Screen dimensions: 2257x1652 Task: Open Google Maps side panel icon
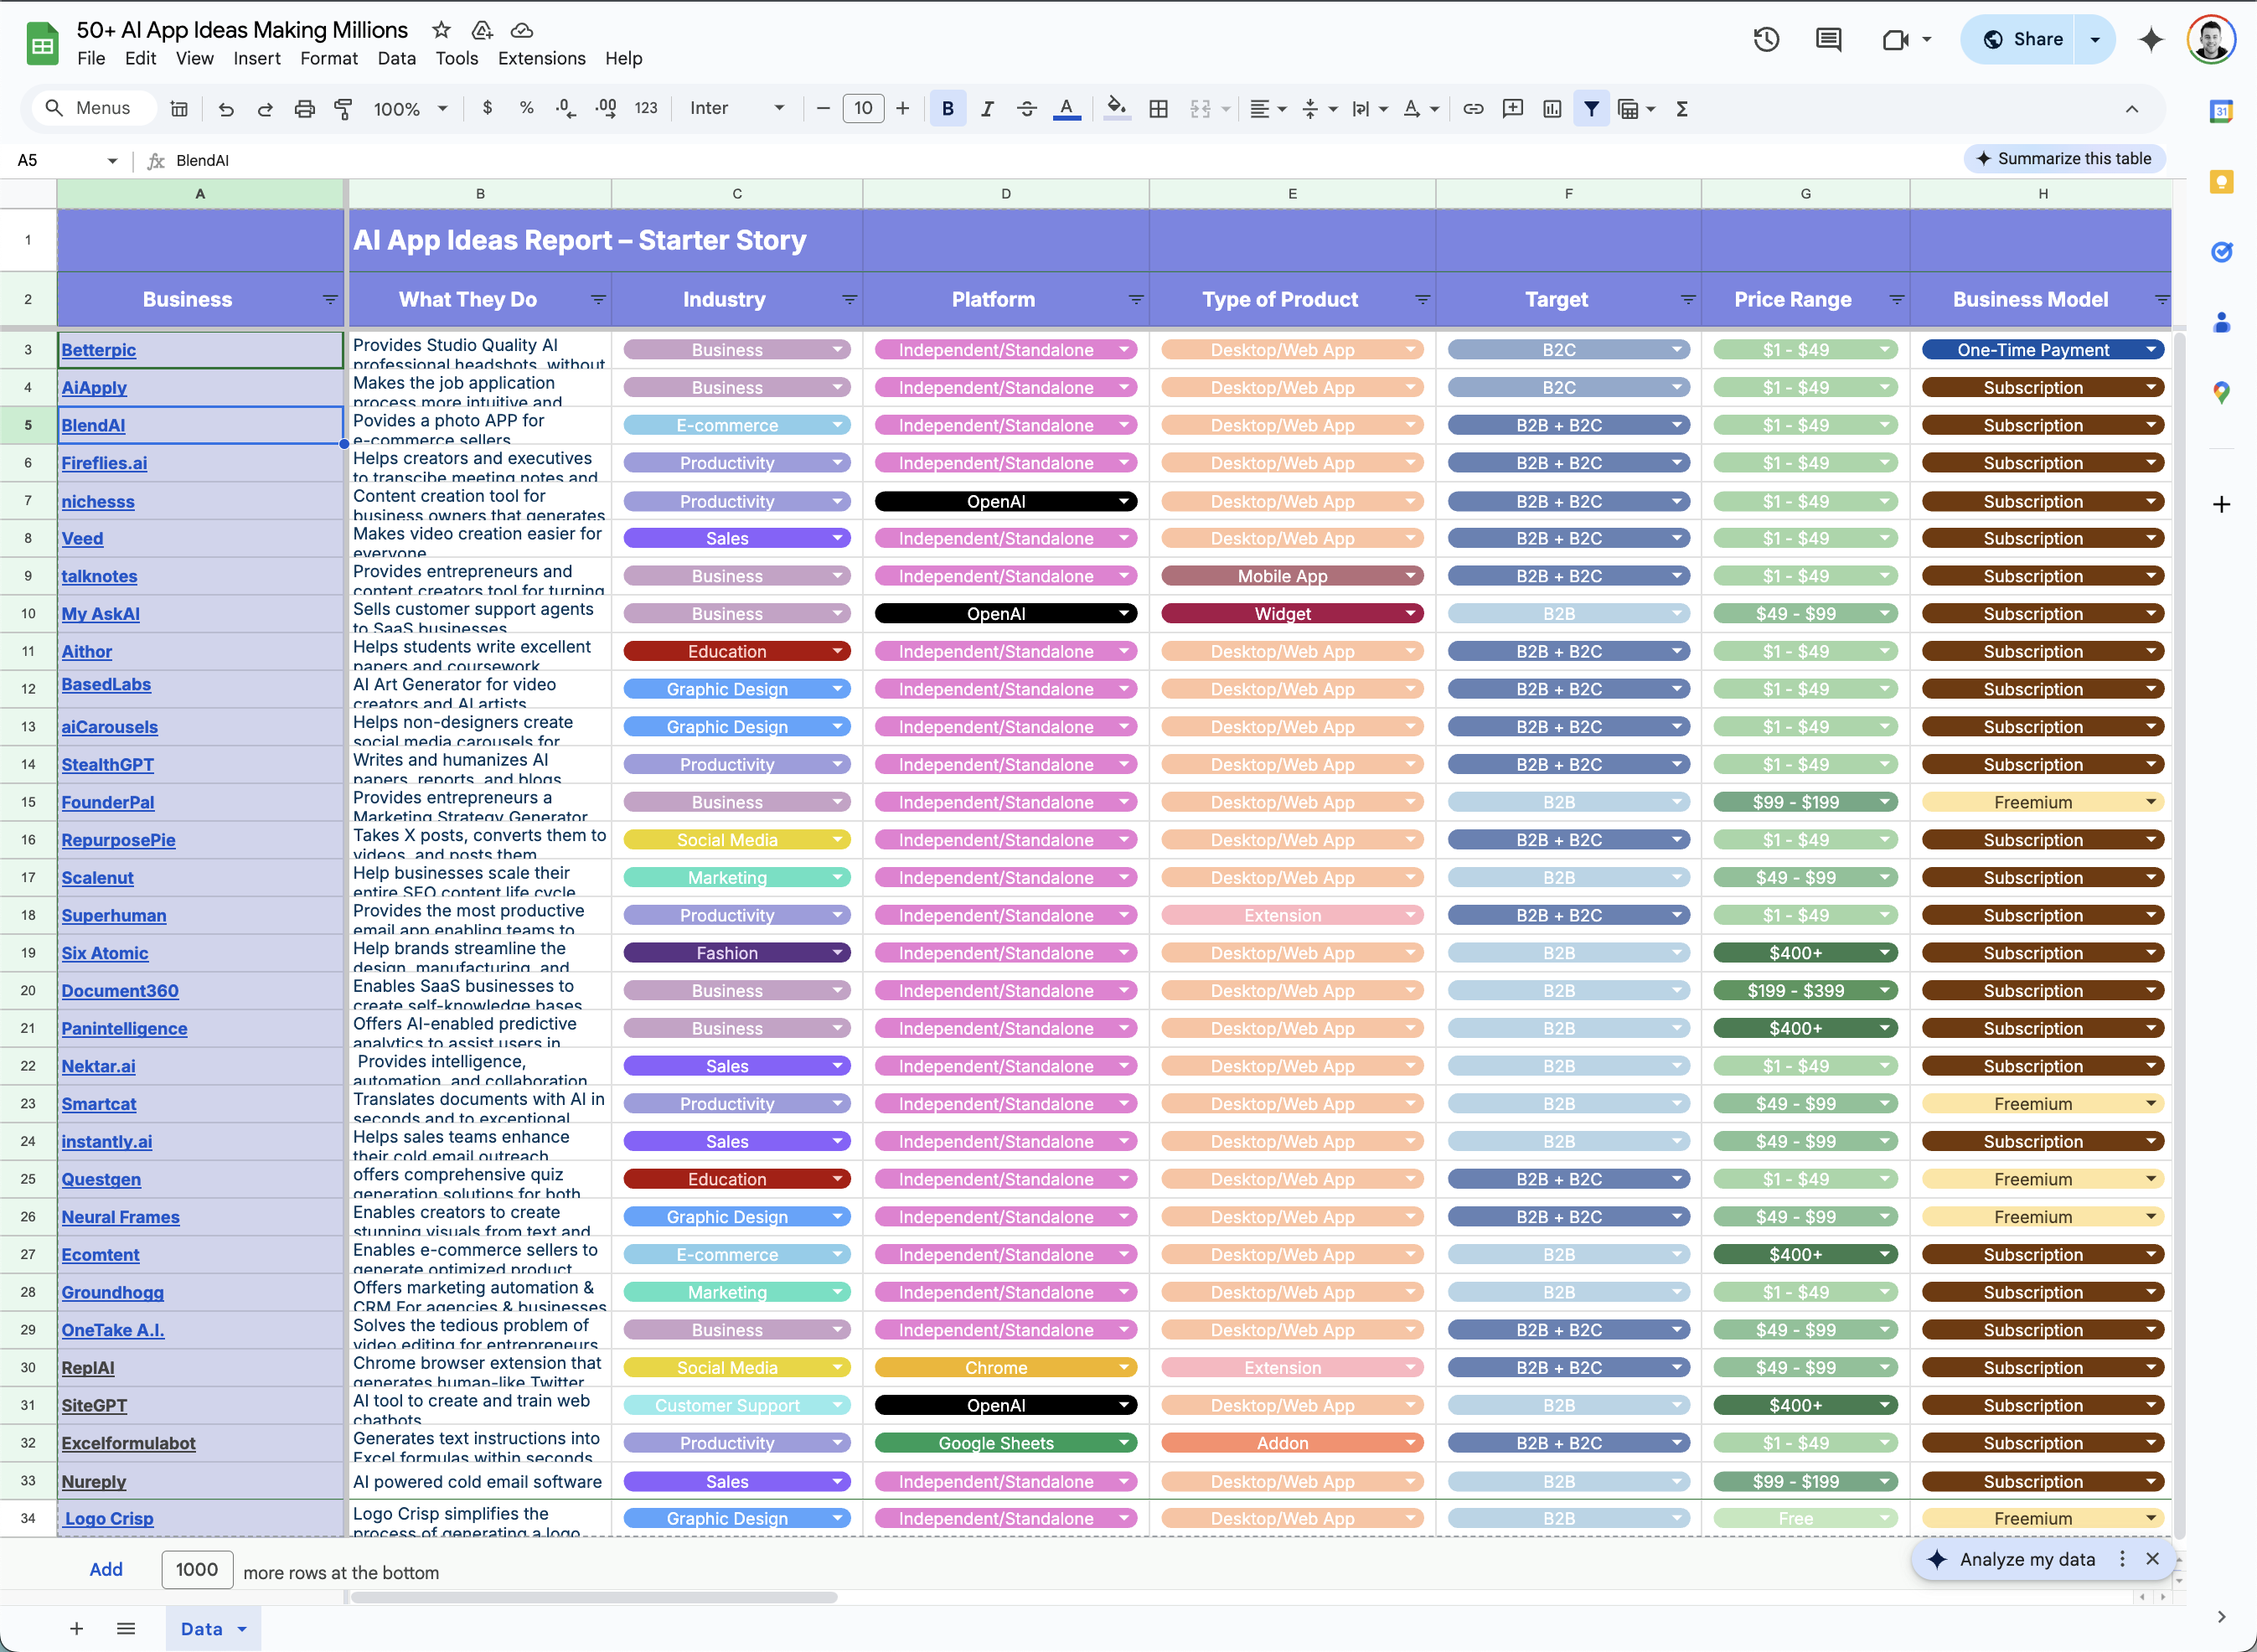click(x=2221, y=392)
